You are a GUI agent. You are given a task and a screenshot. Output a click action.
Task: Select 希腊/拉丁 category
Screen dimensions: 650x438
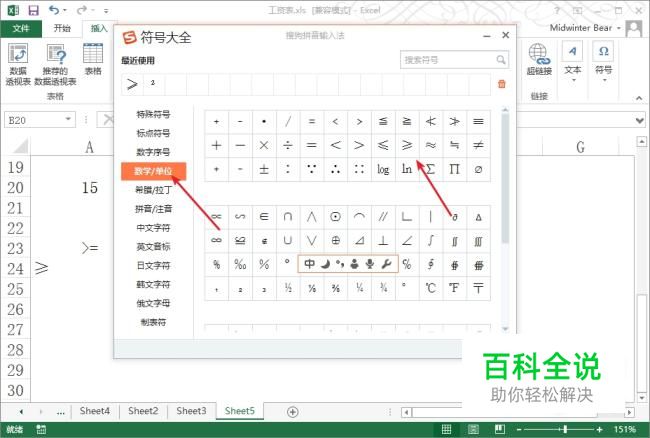click(x=153, y=190)
